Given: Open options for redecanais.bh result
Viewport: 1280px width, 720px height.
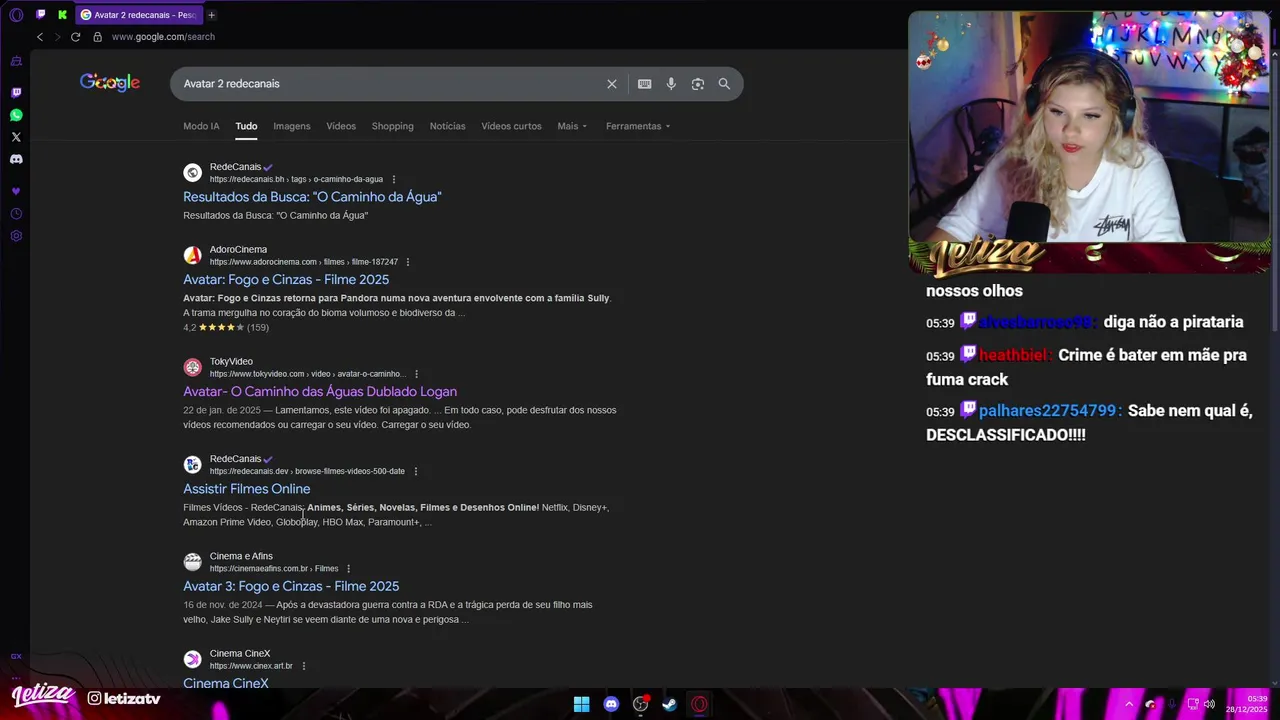Looking at the screenshot, I should [394, 180].
